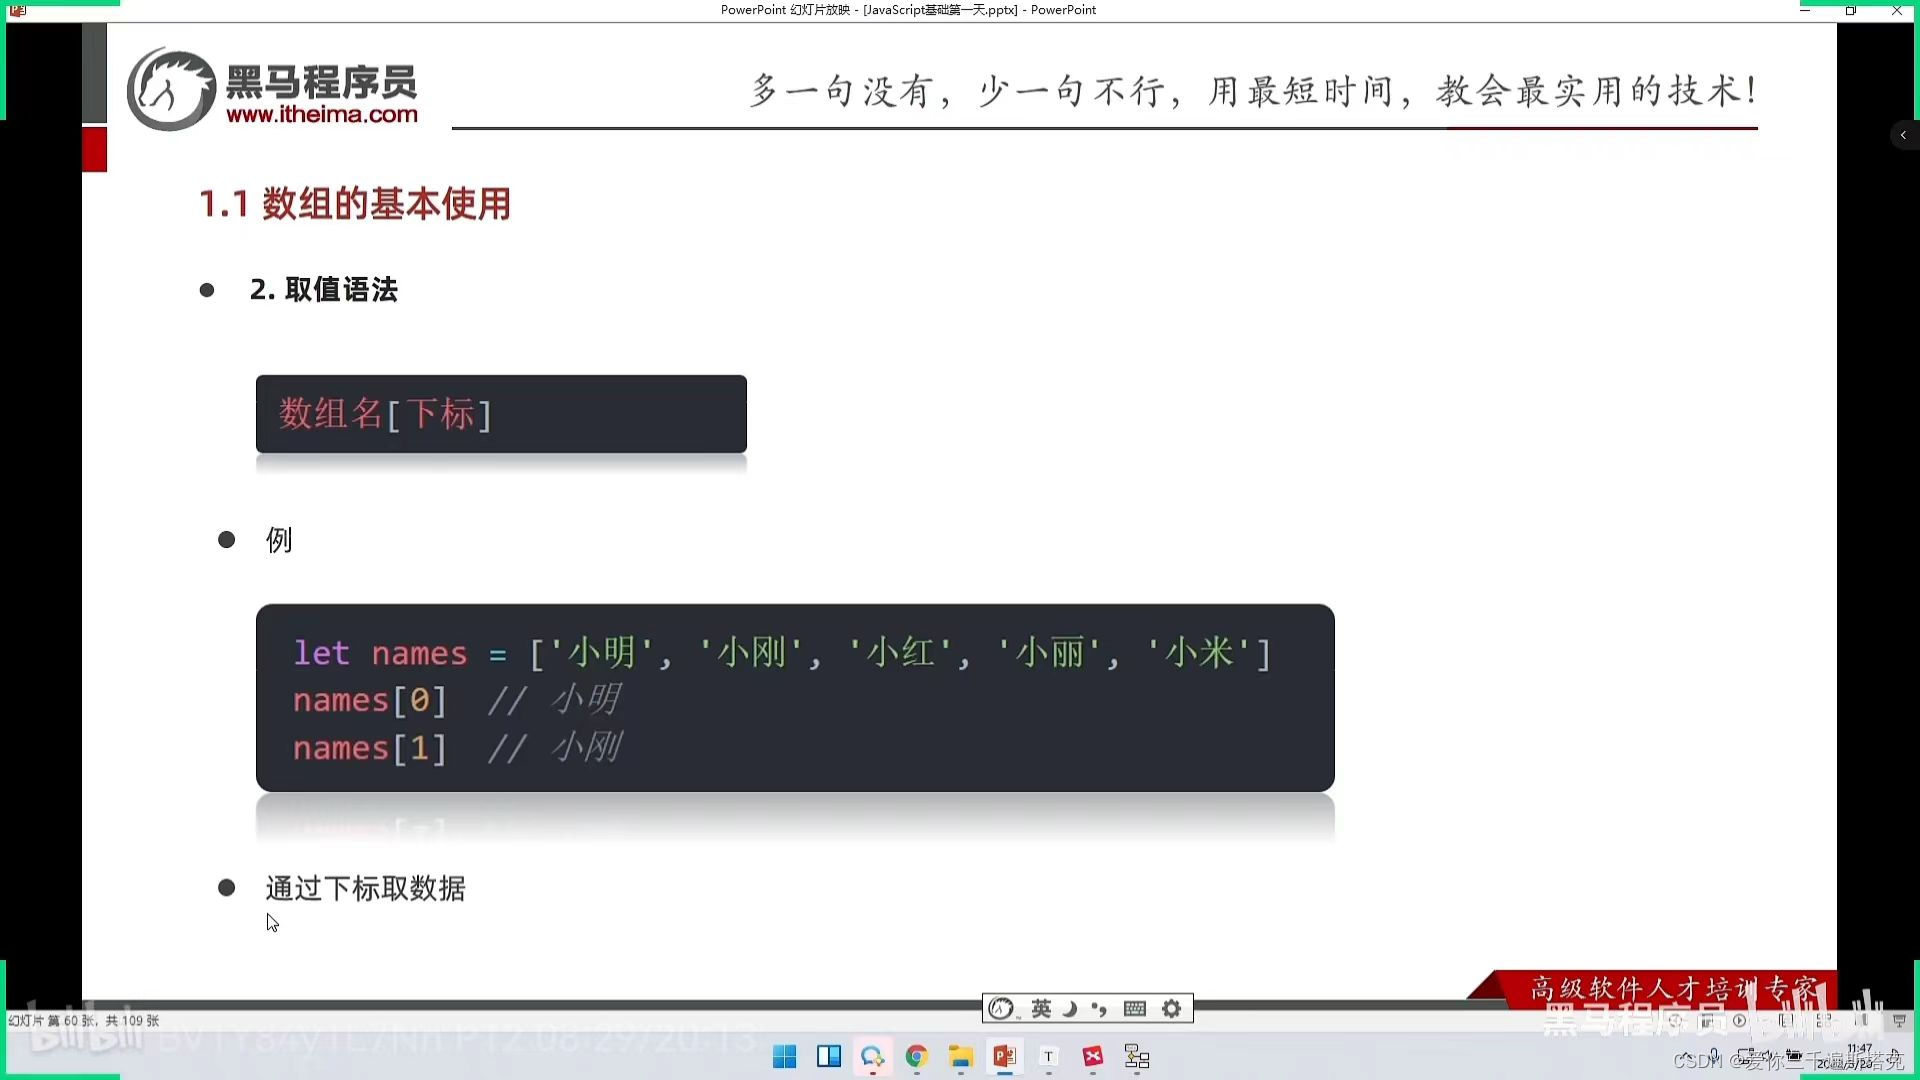Click the IME logo menu button
The width and height of the screenshot is (1920, 1080).
[x=1001, y=1009]
